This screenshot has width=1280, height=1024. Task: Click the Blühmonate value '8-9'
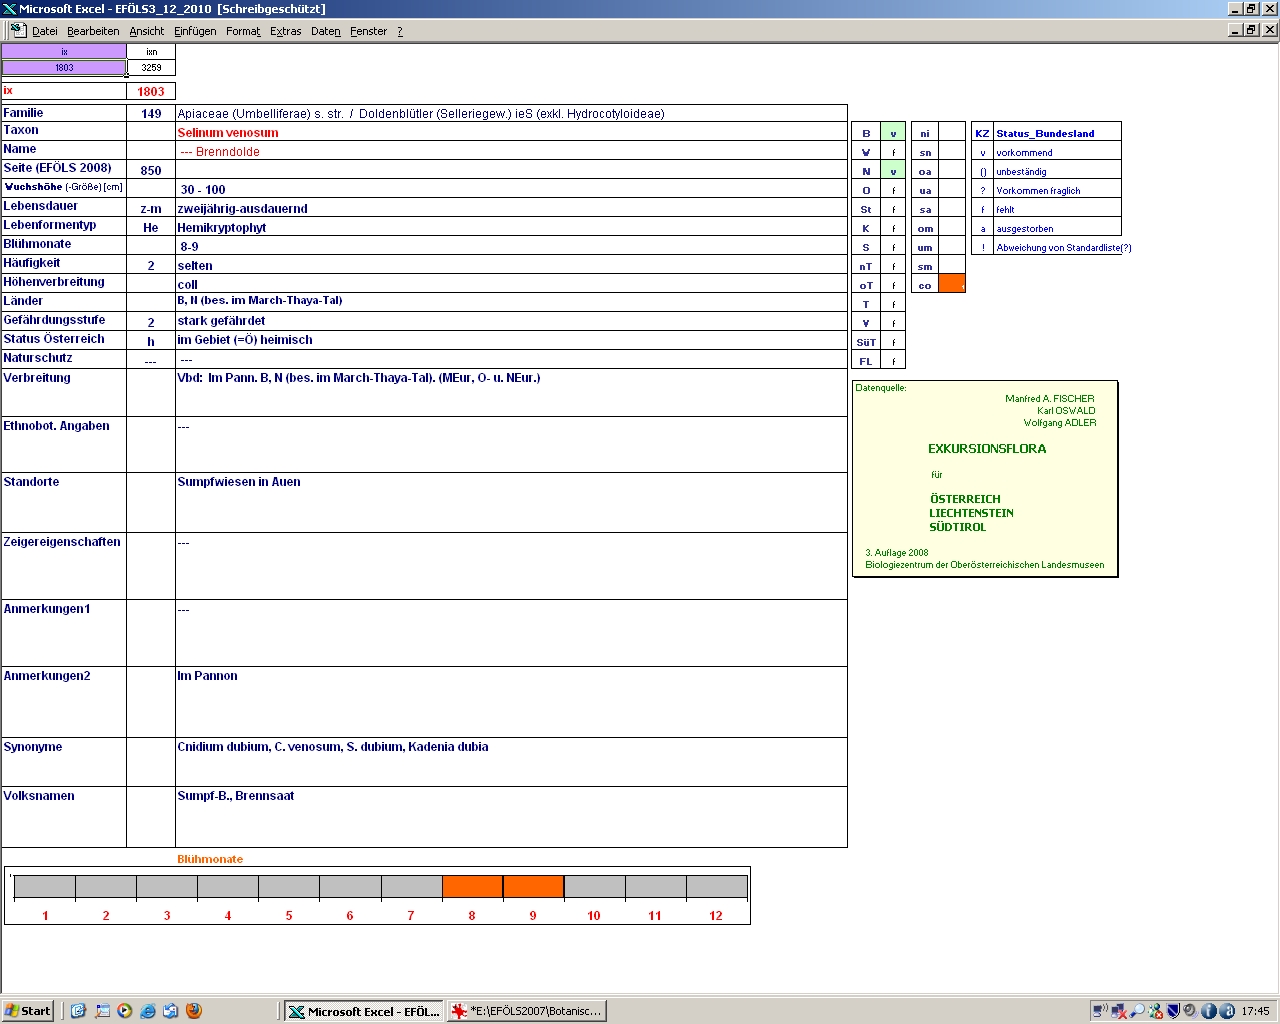click(511, 246)
